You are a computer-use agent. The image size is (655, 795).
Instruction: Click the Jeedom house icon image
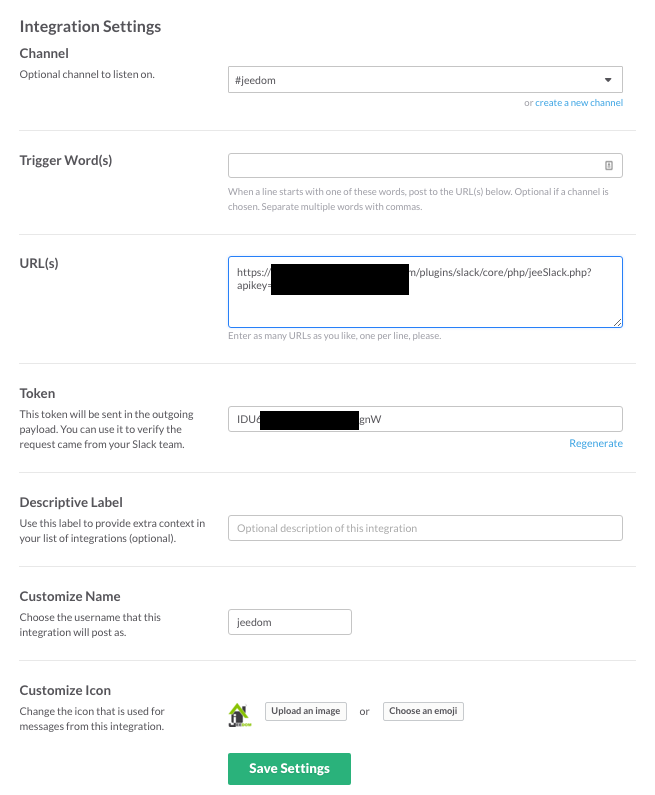(239, 715)
